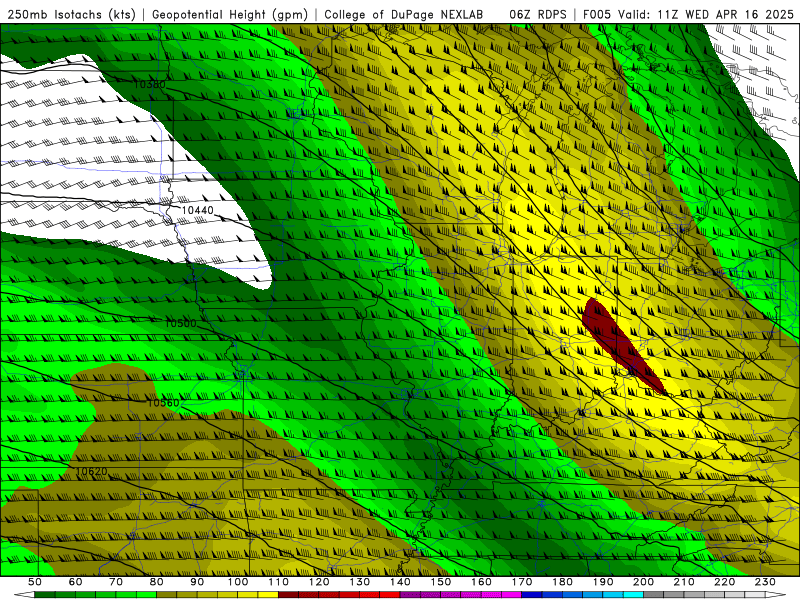
Task: Click the '250mb Isotachs (kts)' title text
Action: (71, 14)
